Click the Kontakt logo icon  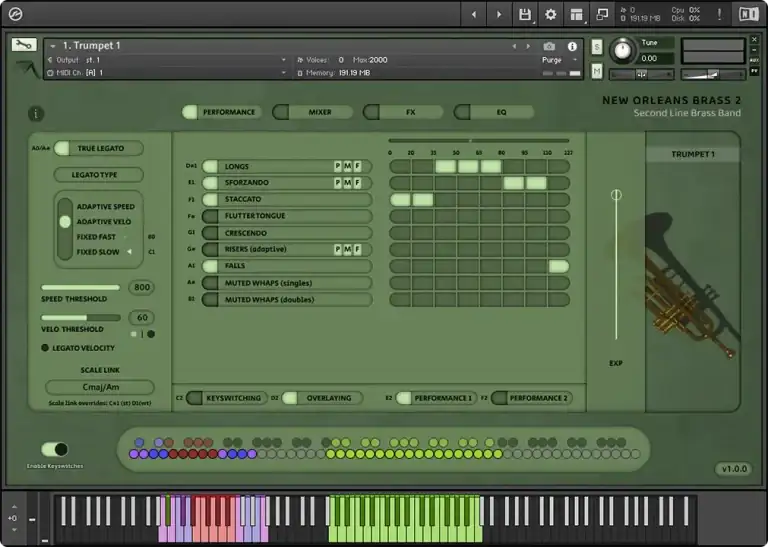[x=15, y=14]
